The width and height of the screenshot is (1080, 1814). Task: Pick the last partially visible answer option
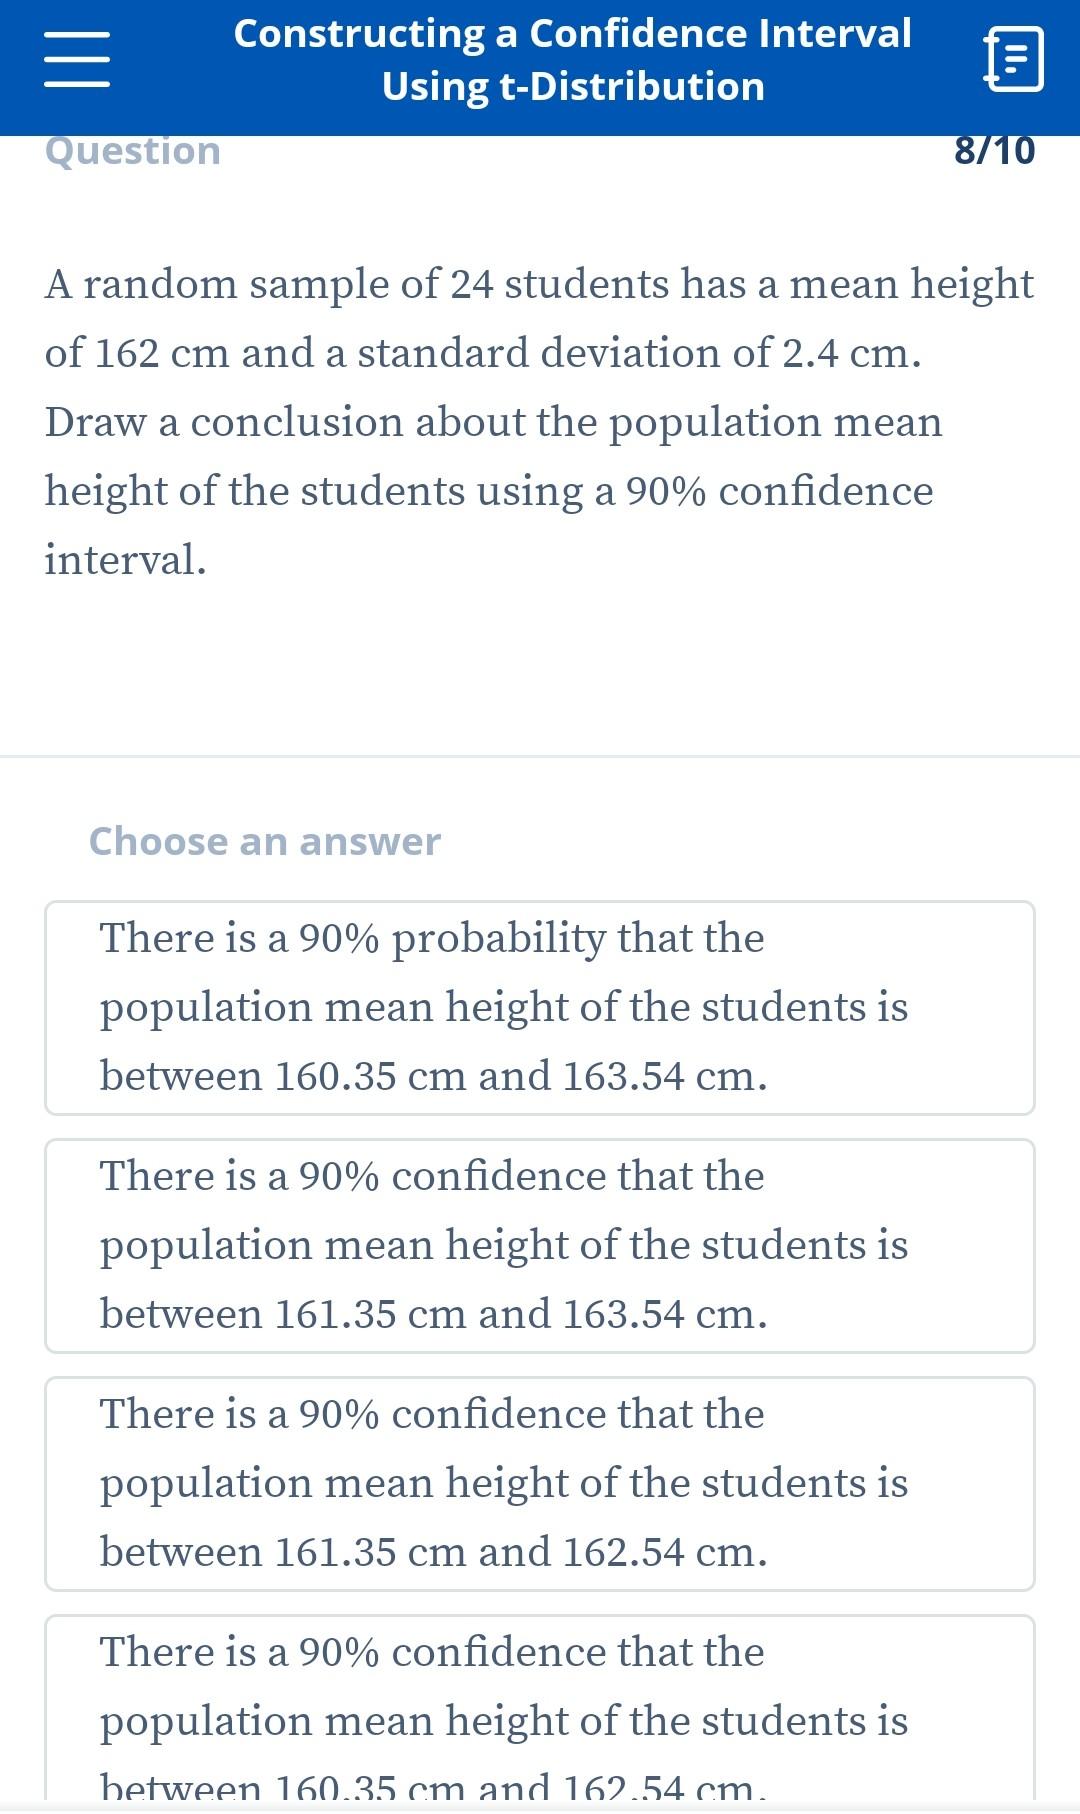(x=540, y=1710)
